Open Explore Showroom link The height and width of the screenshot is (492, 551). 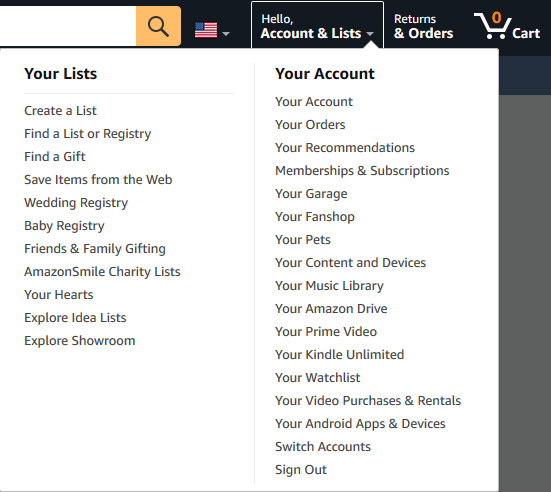79,341
